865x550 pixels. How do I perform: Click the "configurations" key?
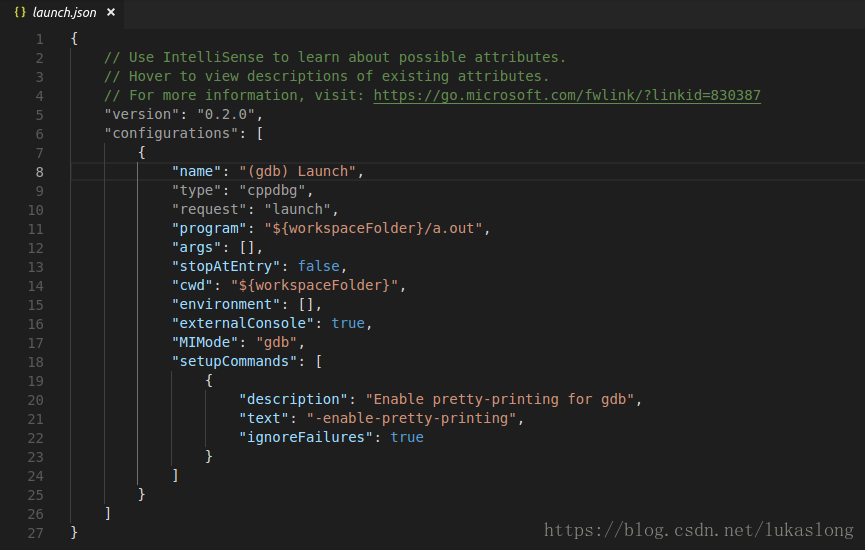[172, 134]
